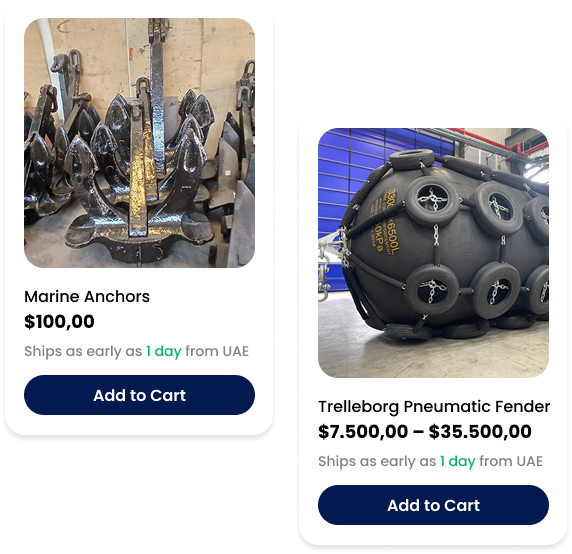Screen dimensions: 572x554
Task: Click "from UAE" in the Marine Anchors card
Action: click(217, 351)
